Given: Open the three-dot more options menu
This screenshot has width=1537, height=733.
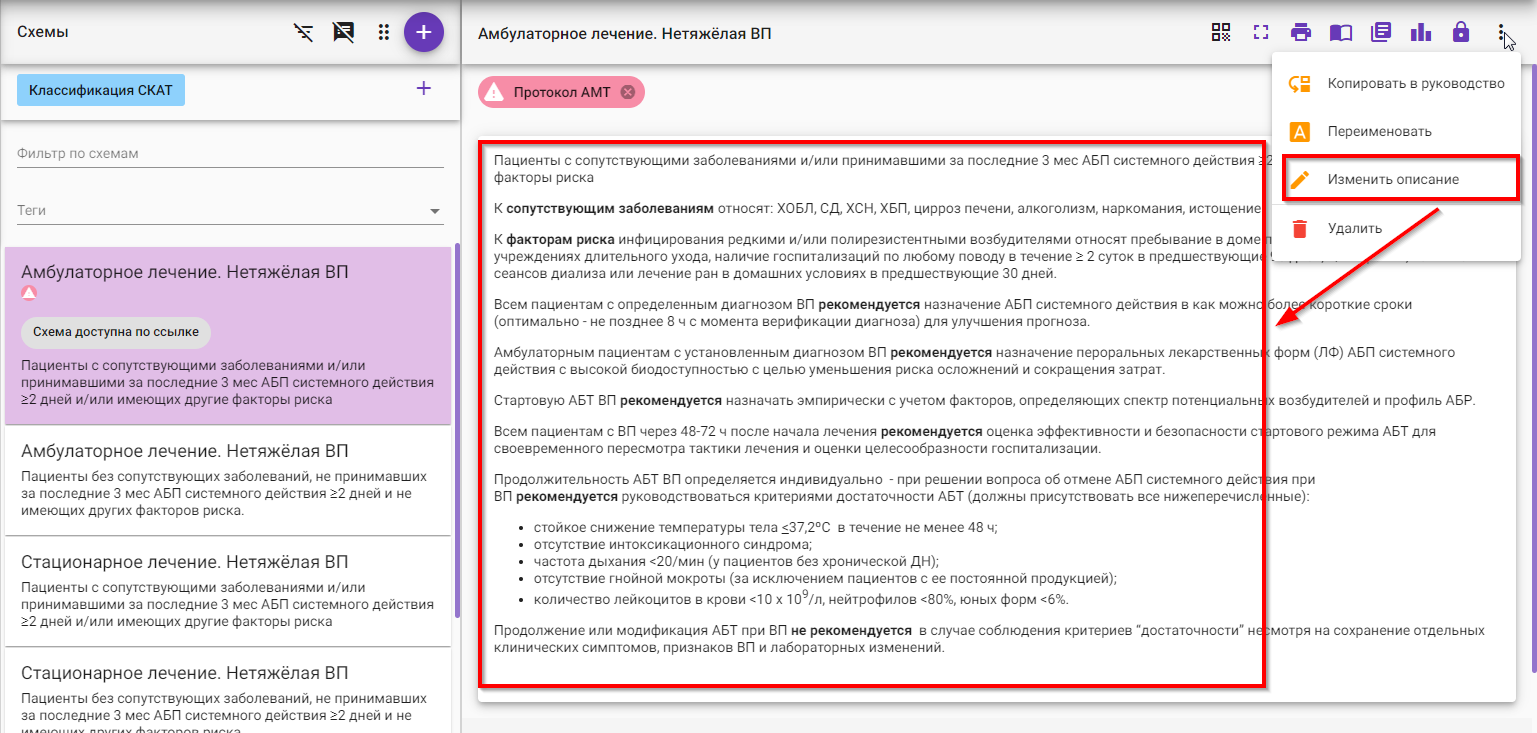Looking at the screenshot, I should coord(1501,33).
